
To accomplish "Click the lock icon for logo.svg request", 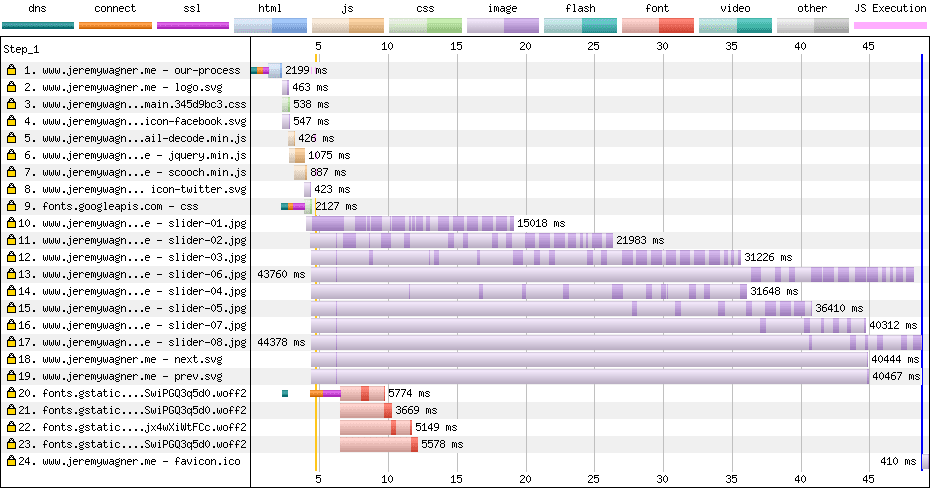I will pos(11,88).
